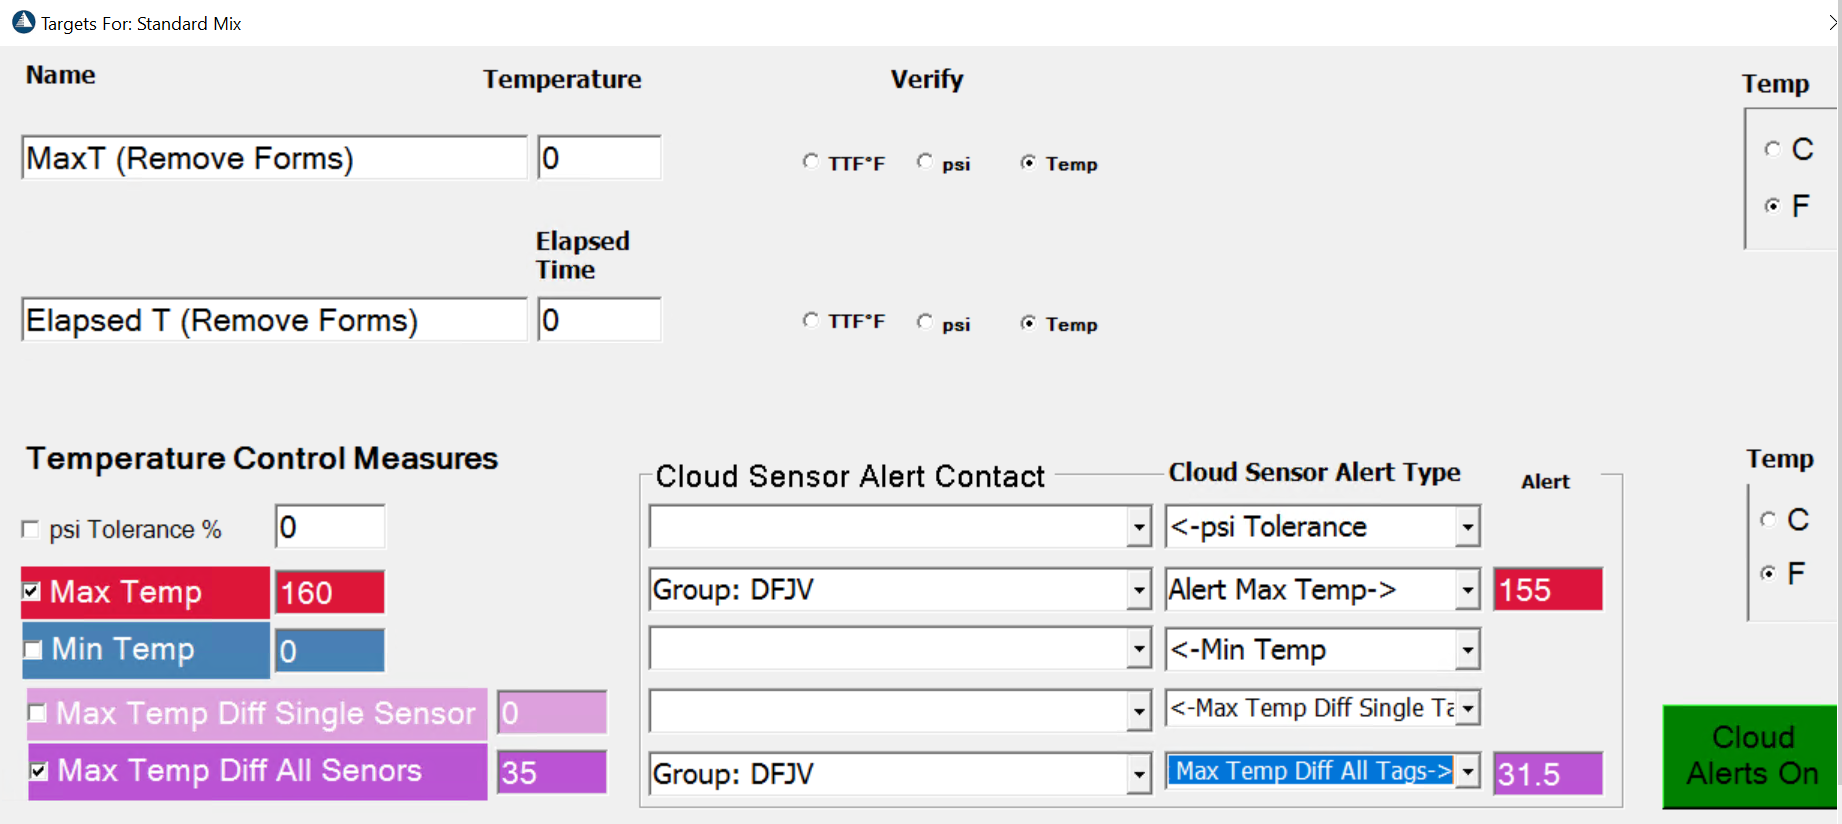
Task: Uncheck the Max Temp checkbox
Action: pyautogui.click(x=32, y=591)
